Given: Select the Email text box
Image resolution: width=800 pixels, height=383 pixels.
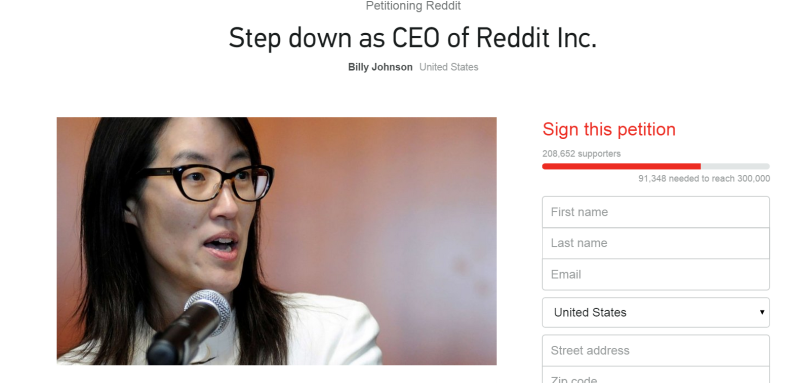Looking at the screenshot, I should (x=656, y=274).
